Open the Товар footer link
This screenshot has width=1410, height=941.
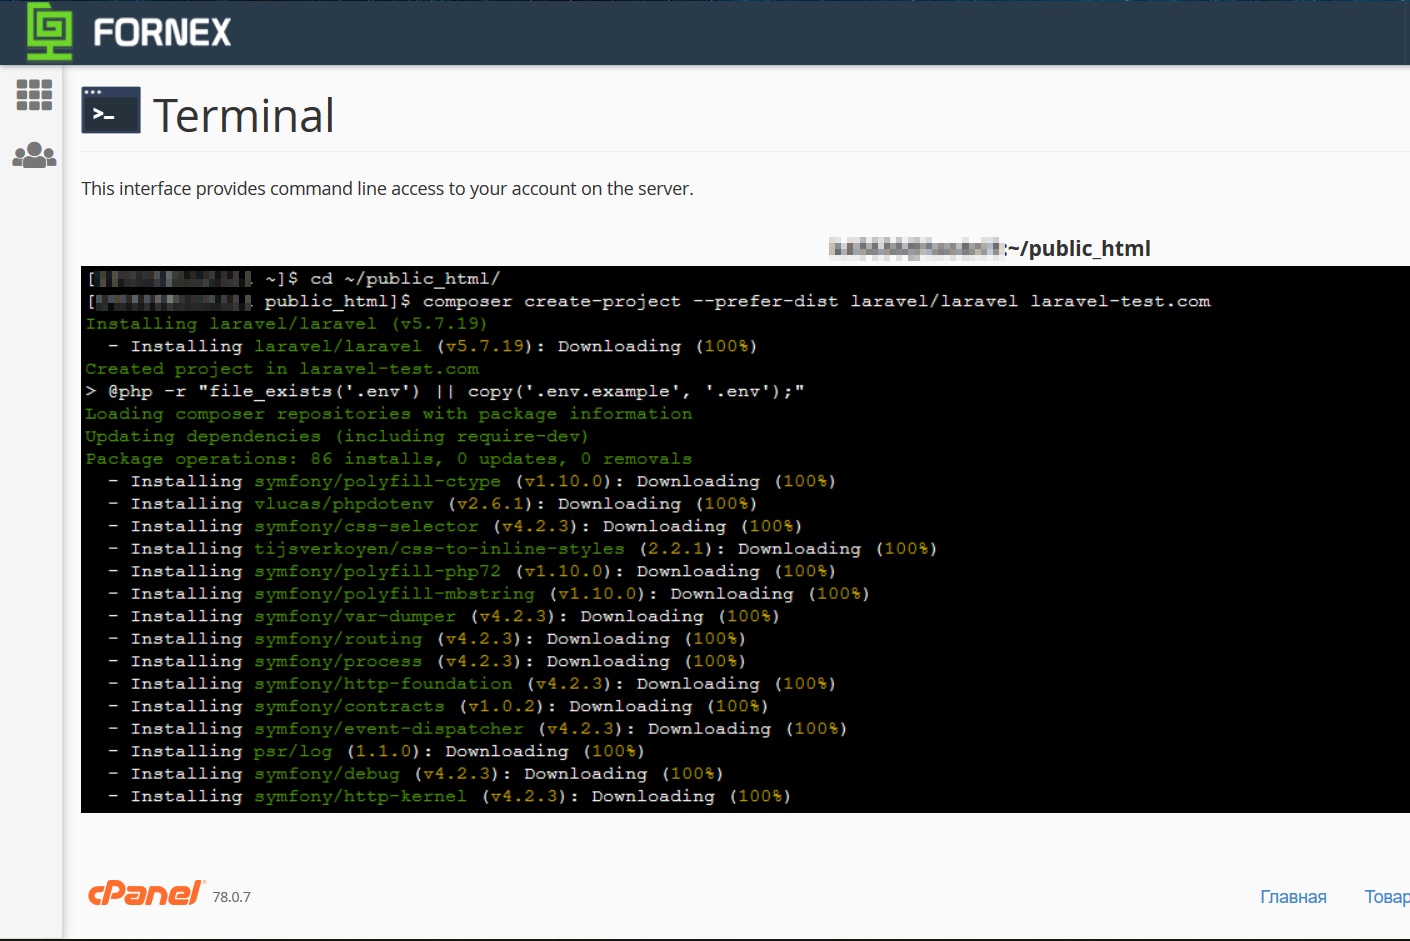(1387, 897)
